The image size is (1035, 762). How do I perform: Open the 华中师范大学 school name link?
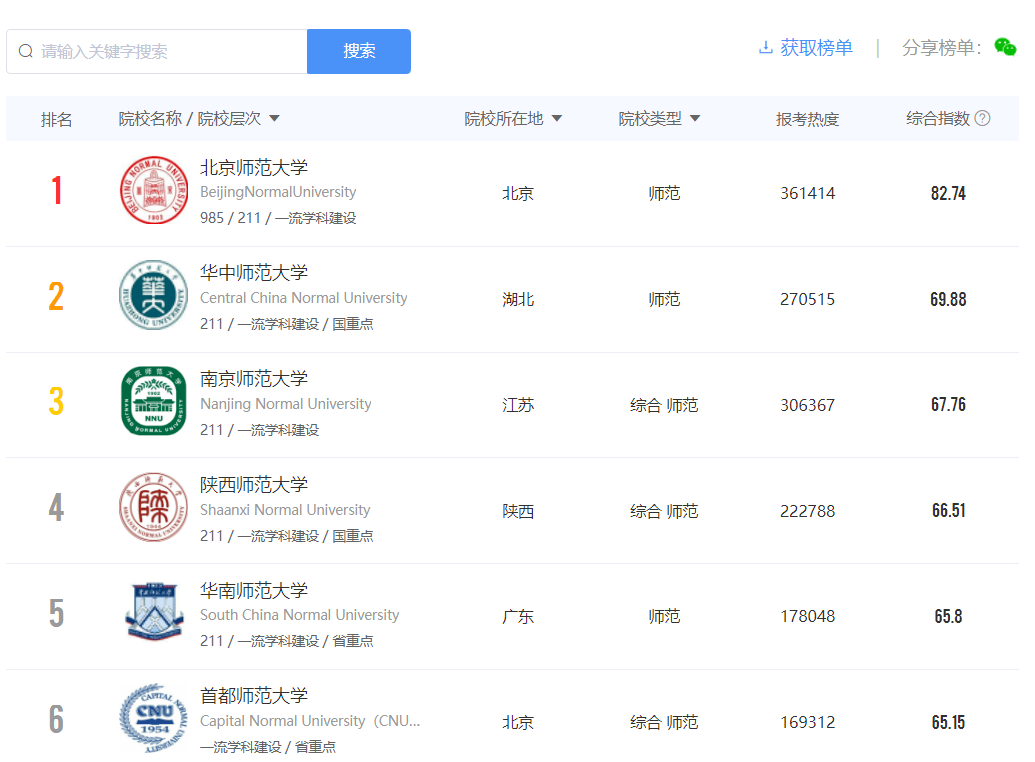tap(254, 273)
